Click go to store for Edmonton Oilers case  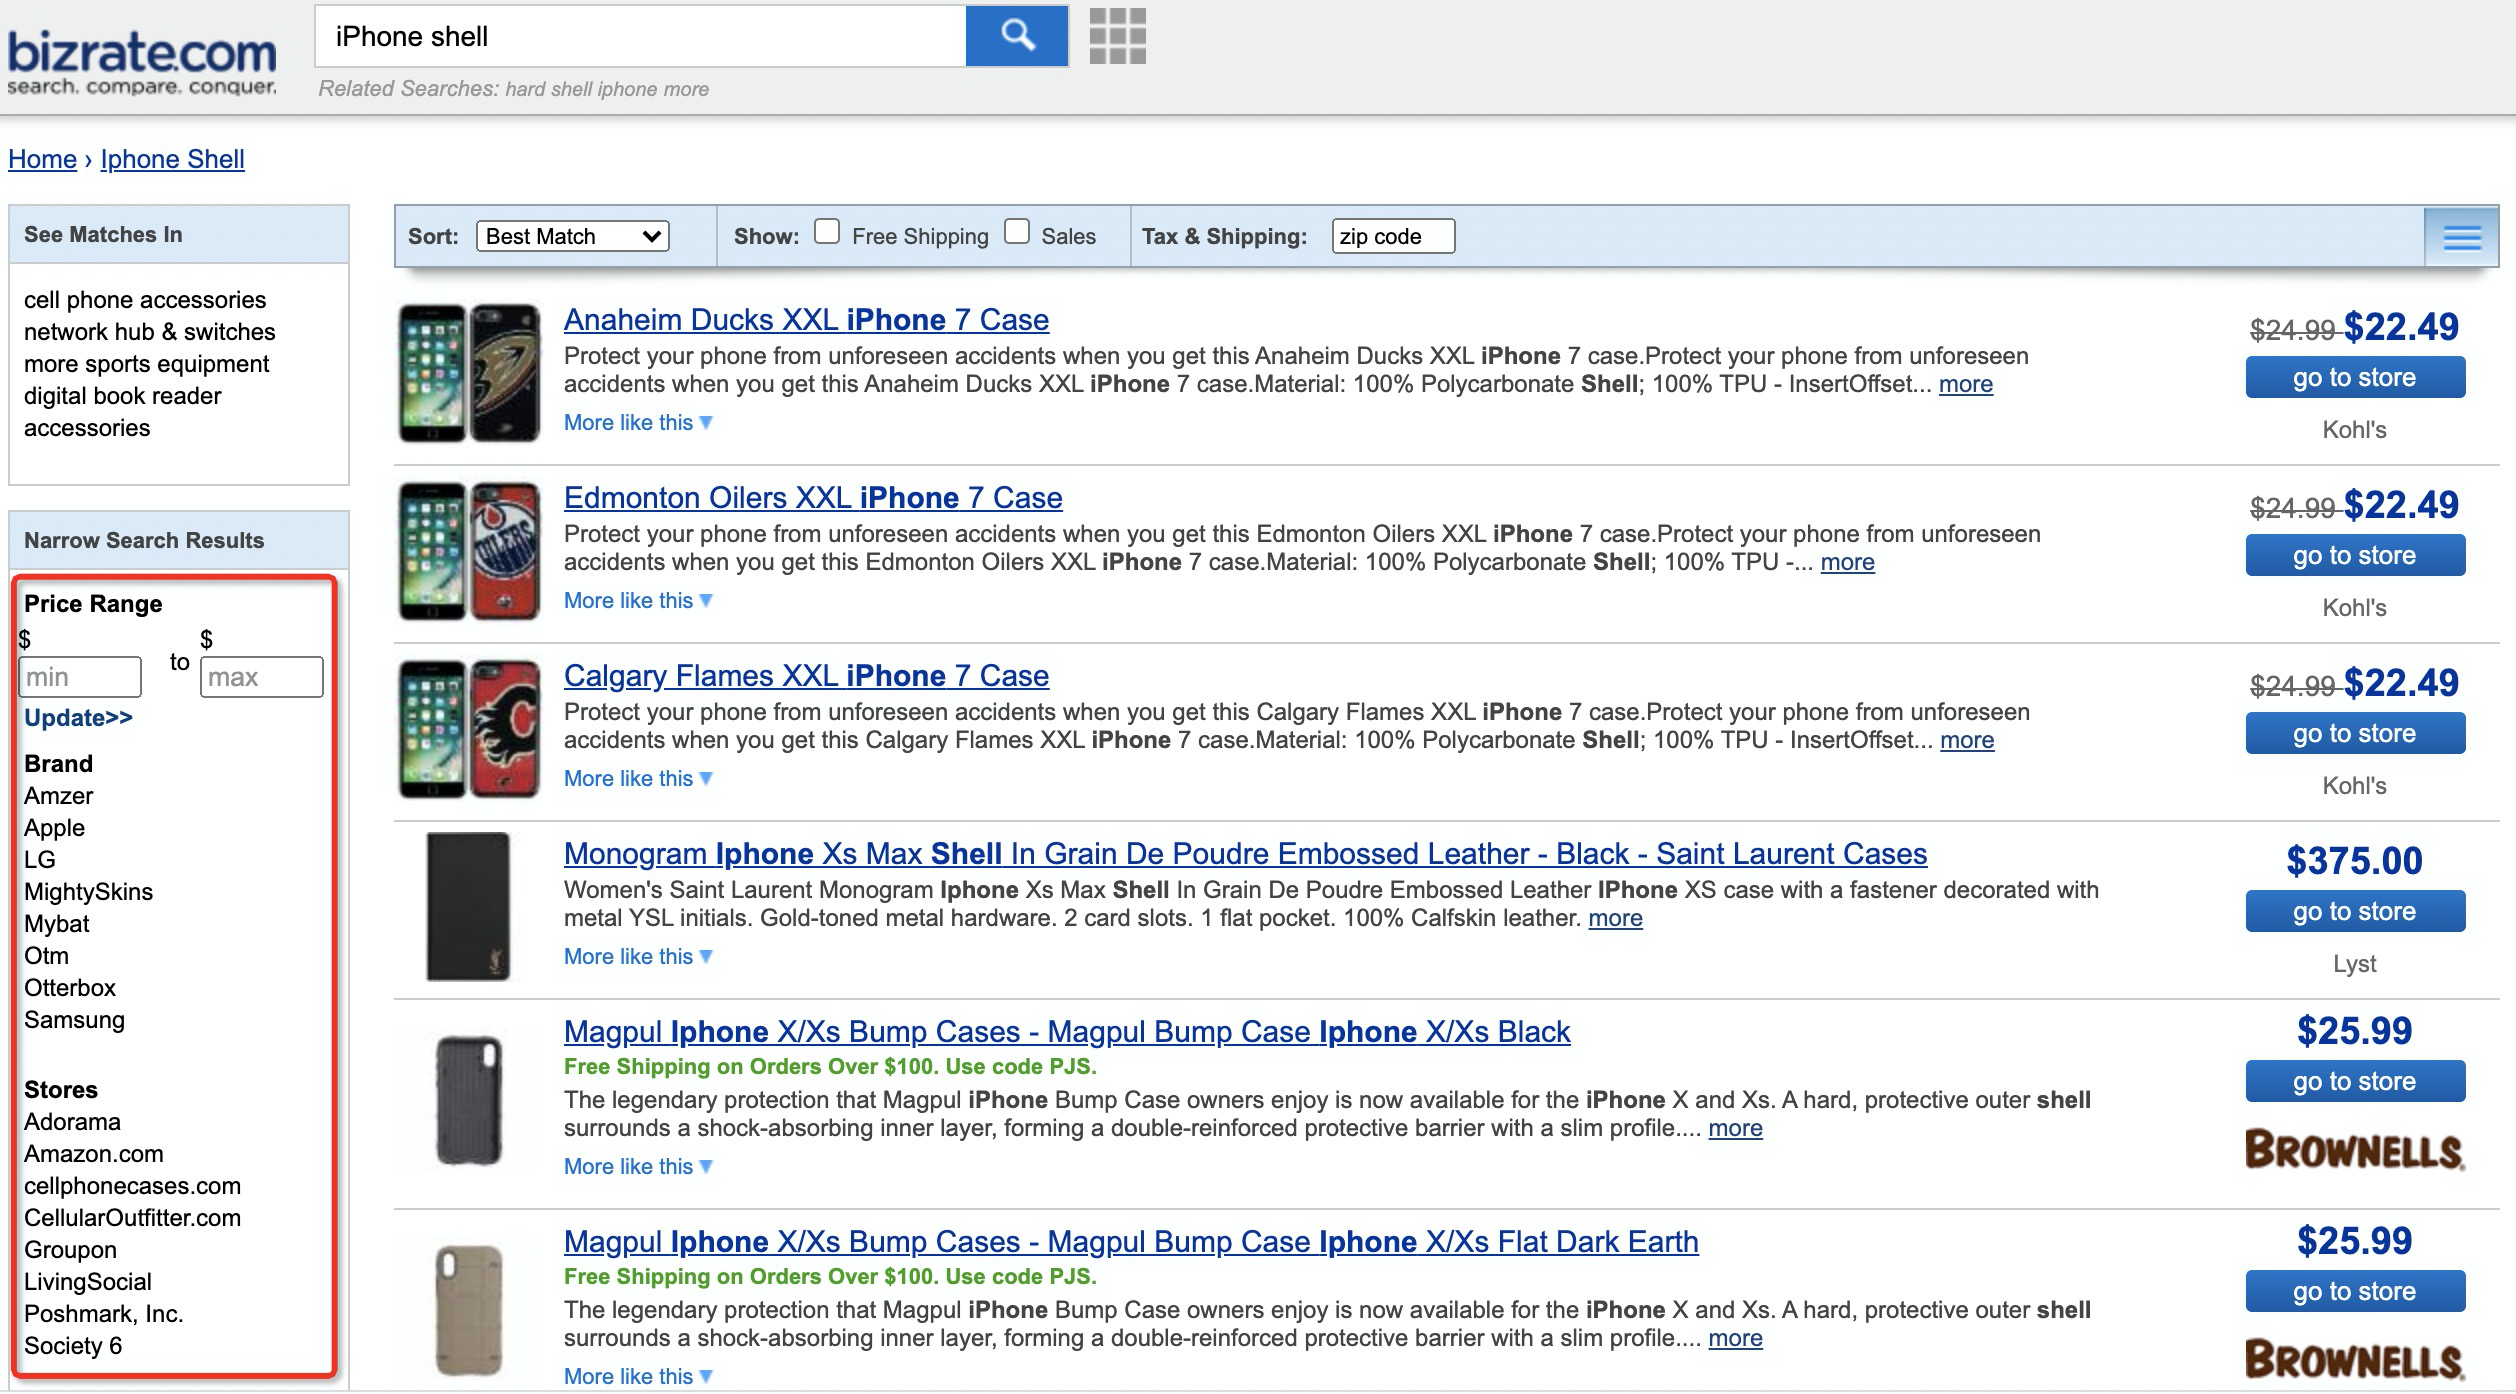[2355, 555]
